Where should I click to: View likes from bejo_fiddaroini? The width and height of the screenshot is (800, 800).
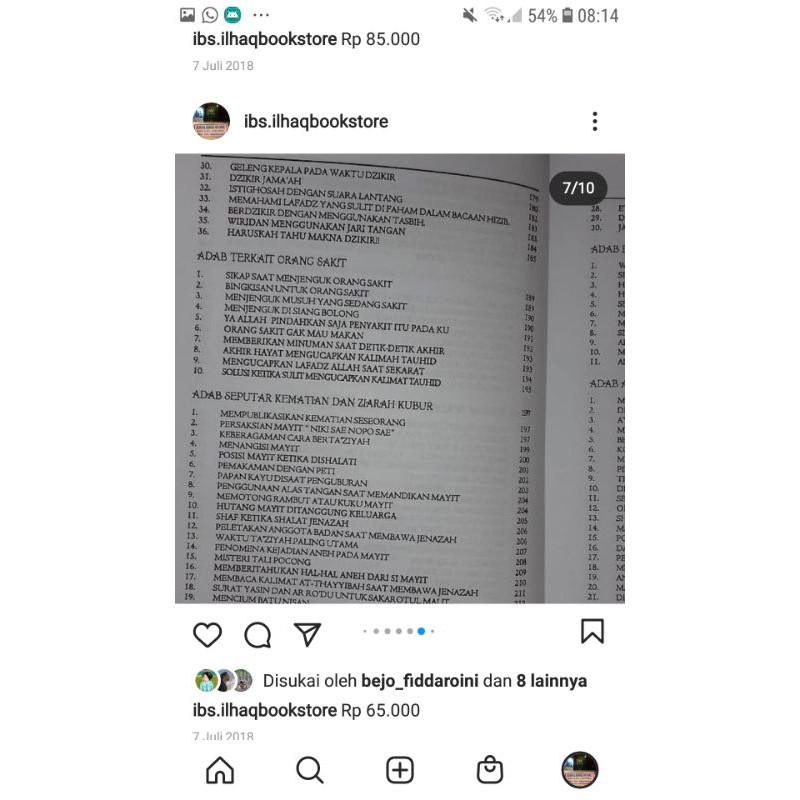click(420, 681)
